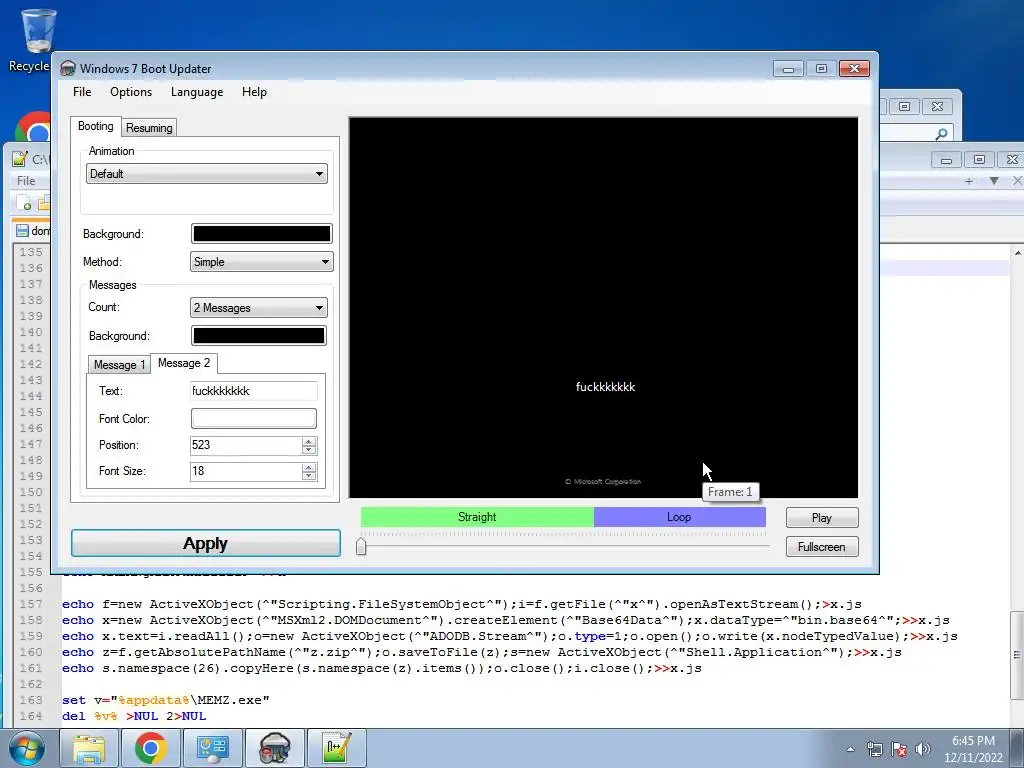
Task: Click the Notepad++ vertical scrollbar thumb
Action: pyautogui.click(x=1017, y=655)
